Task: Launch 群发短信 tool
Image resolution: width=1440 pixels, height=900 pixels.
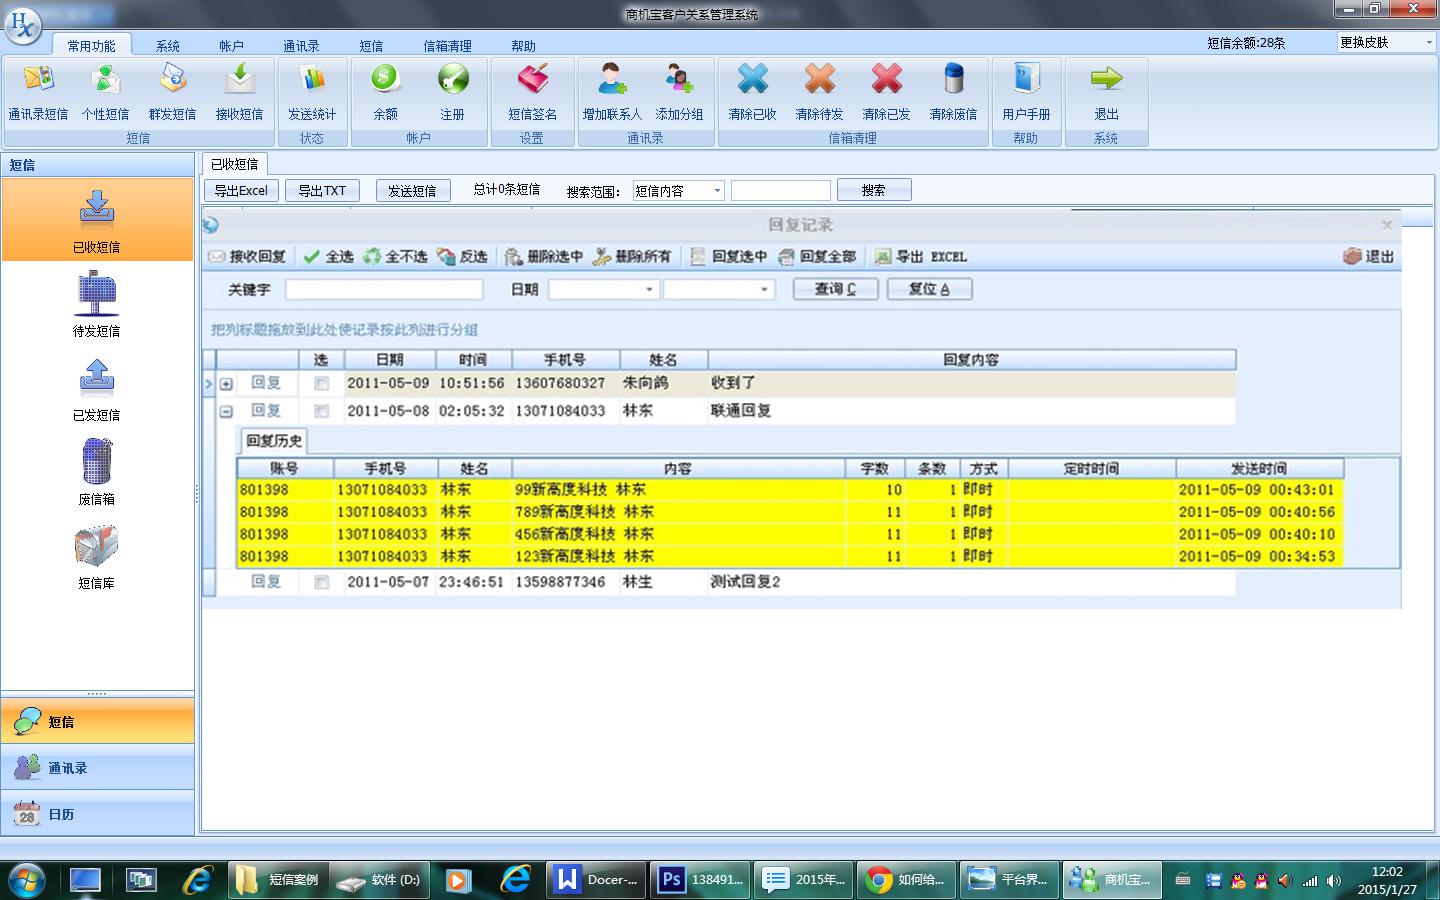Action: click(172, 93)
